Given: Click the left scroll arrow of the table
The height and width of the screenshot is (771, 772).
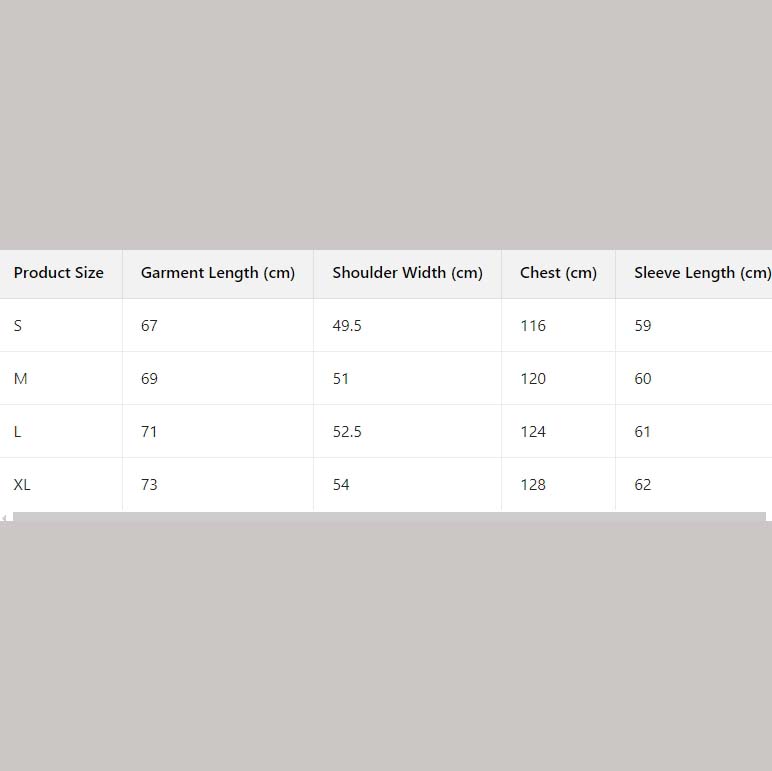Looking at the screenshot, I should 5,517.
